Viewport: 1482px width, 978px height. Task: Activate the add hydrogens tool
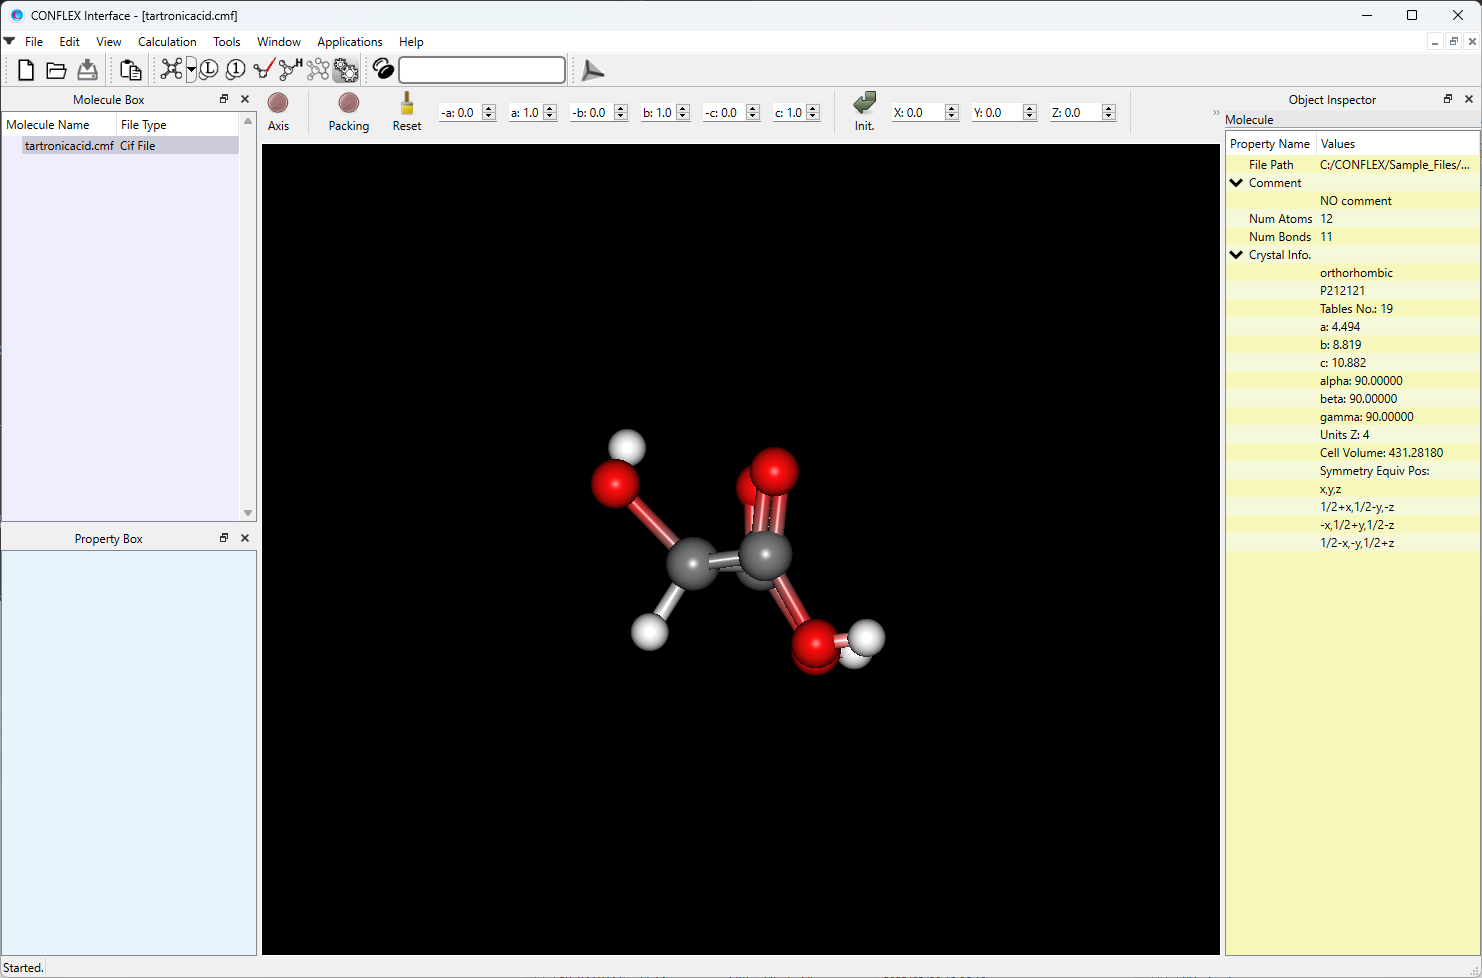[288, 70]
